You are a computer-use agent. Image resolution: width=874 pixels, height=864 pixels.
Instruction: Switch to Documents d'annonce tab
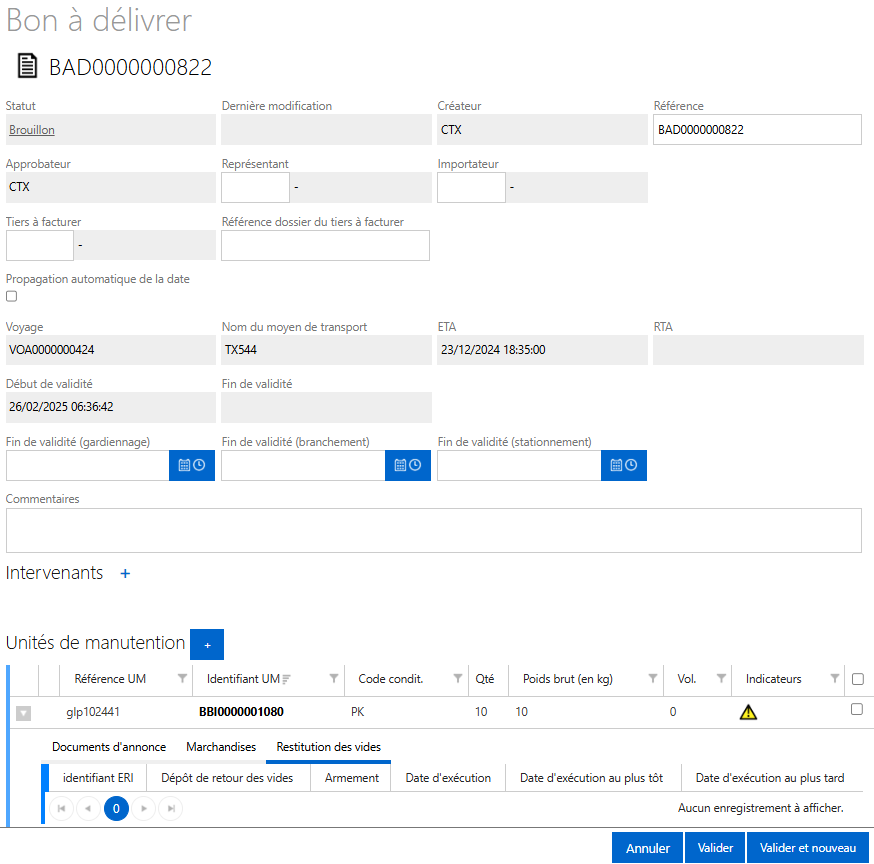coord(109,747)
